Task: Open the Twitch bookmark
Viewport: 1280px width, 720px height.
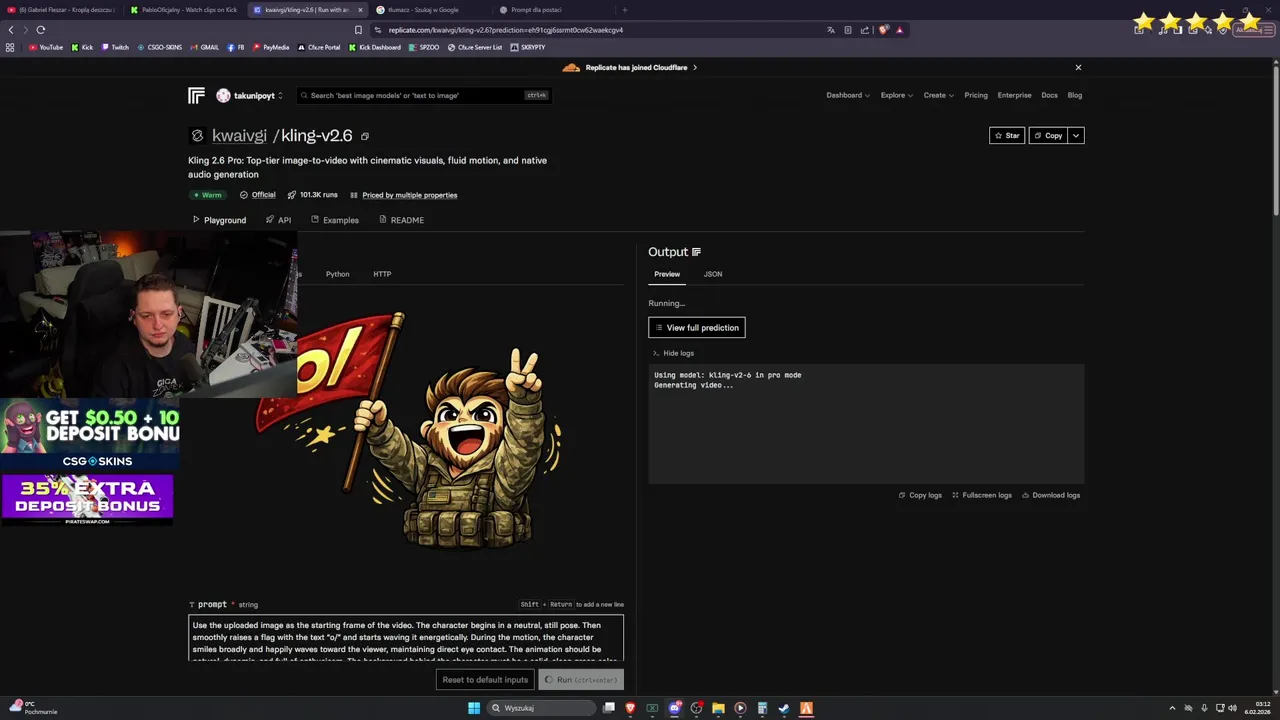Action: coord(115,47)
